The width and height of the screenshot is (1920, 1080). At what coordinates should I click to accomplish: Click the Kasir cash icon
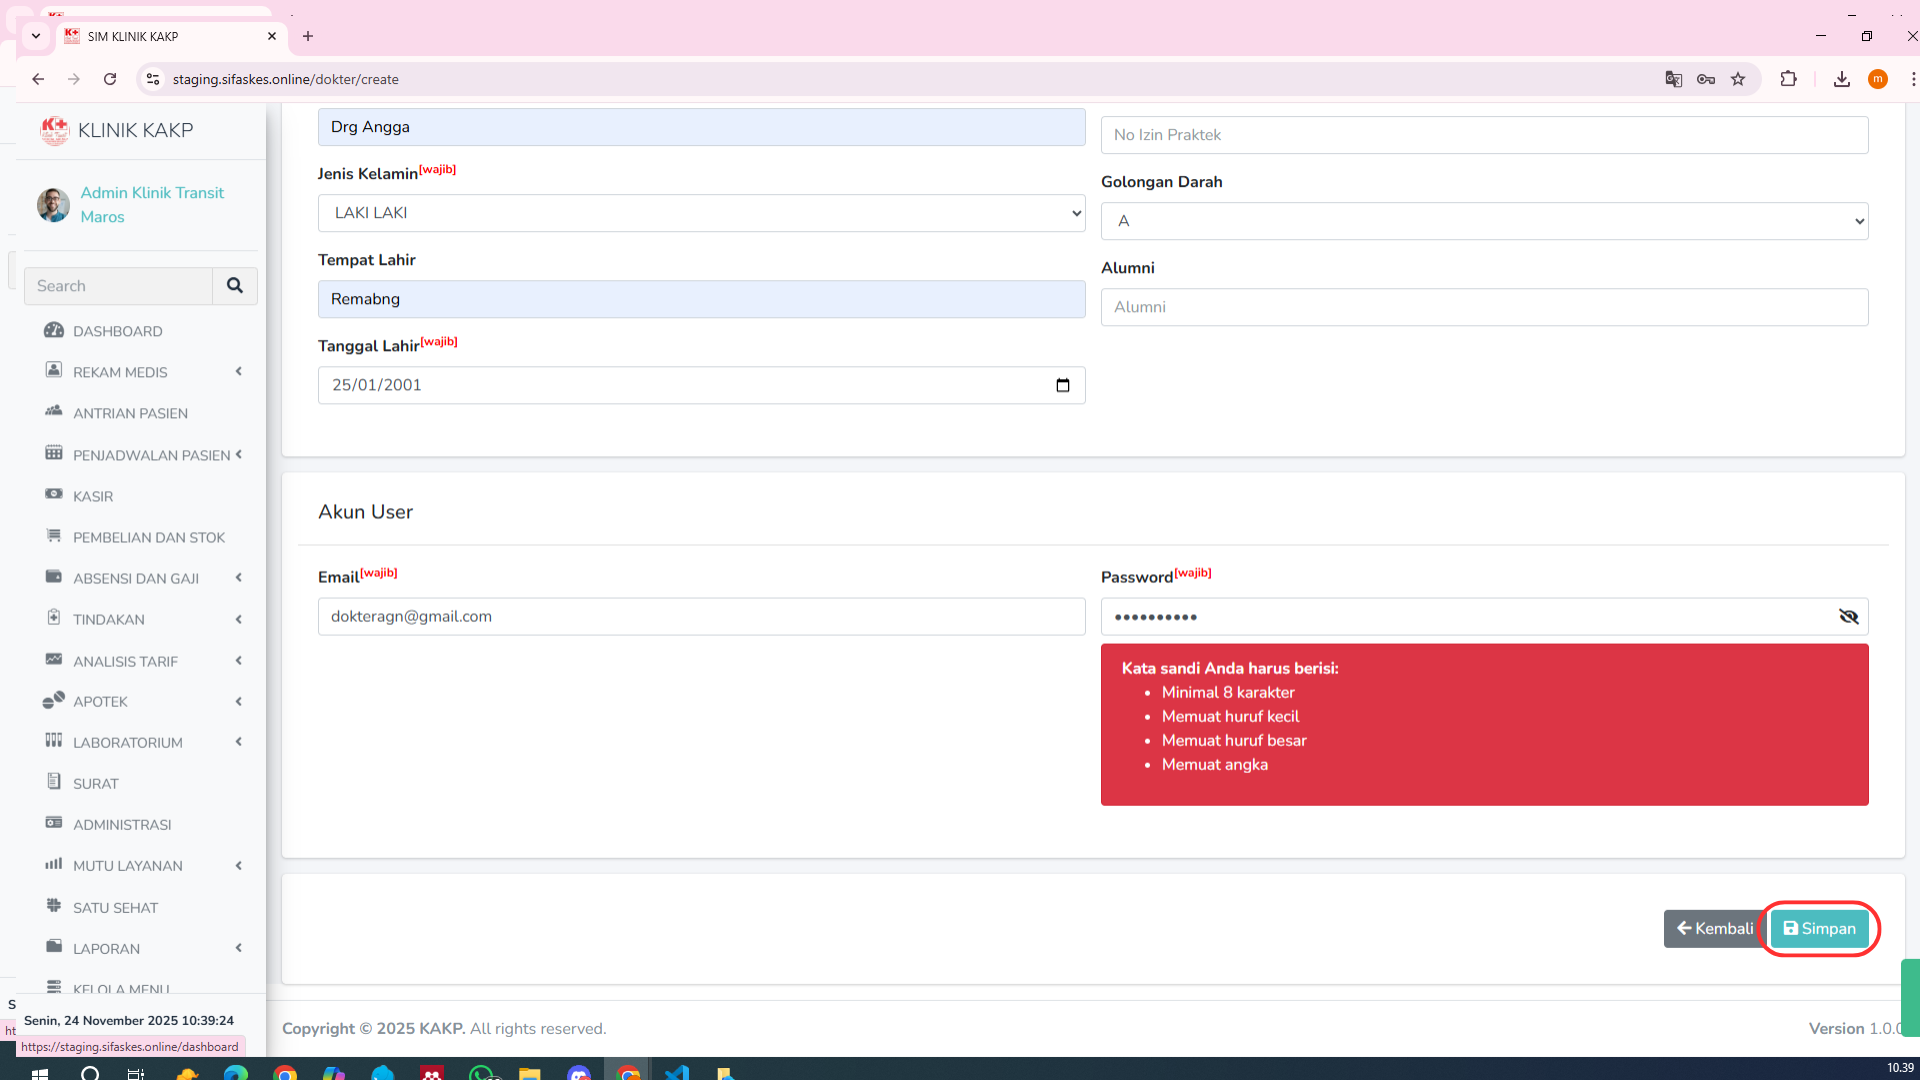tap(54, 495)
